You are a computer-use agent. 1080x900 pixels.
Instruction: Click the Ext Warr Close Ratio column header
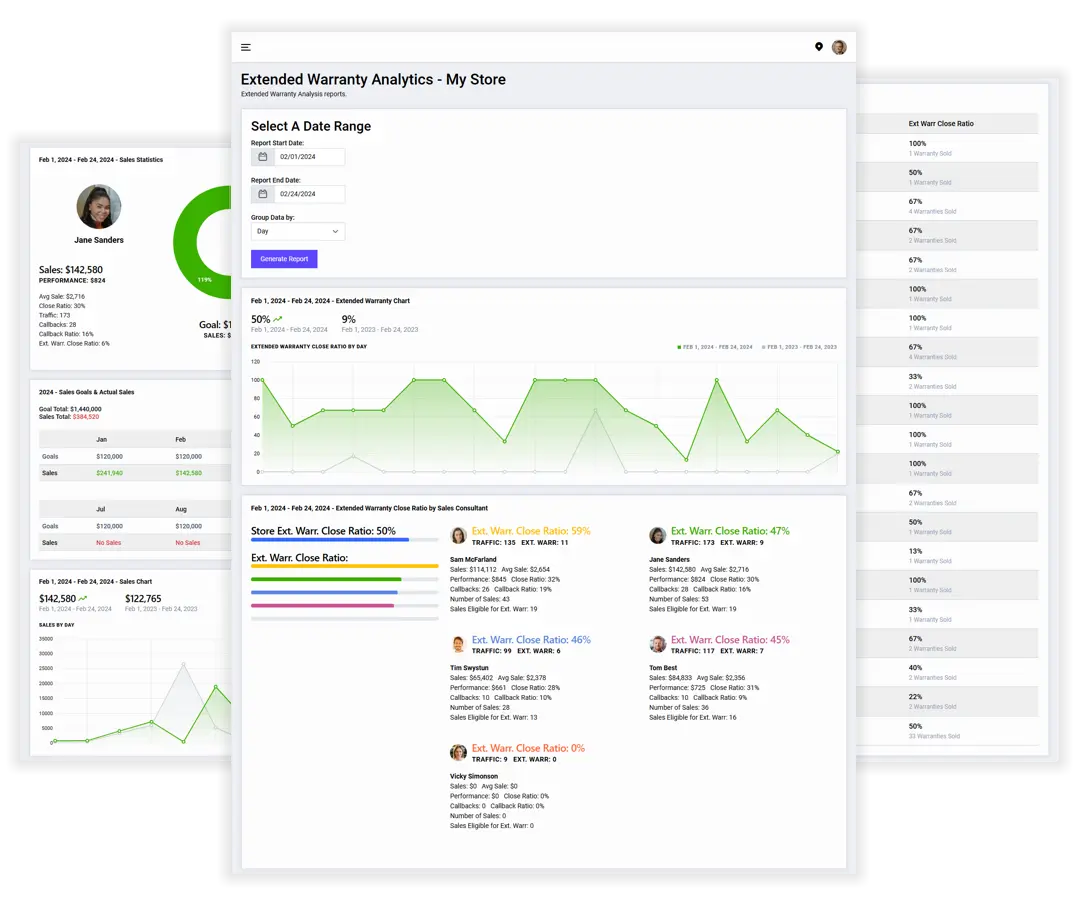point(941,124)
